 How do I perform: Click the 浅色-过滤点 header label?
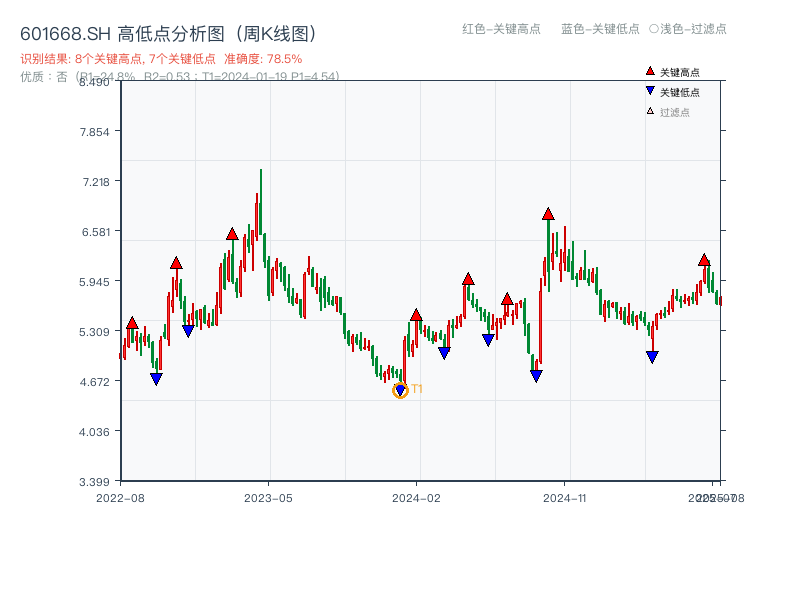688,29
